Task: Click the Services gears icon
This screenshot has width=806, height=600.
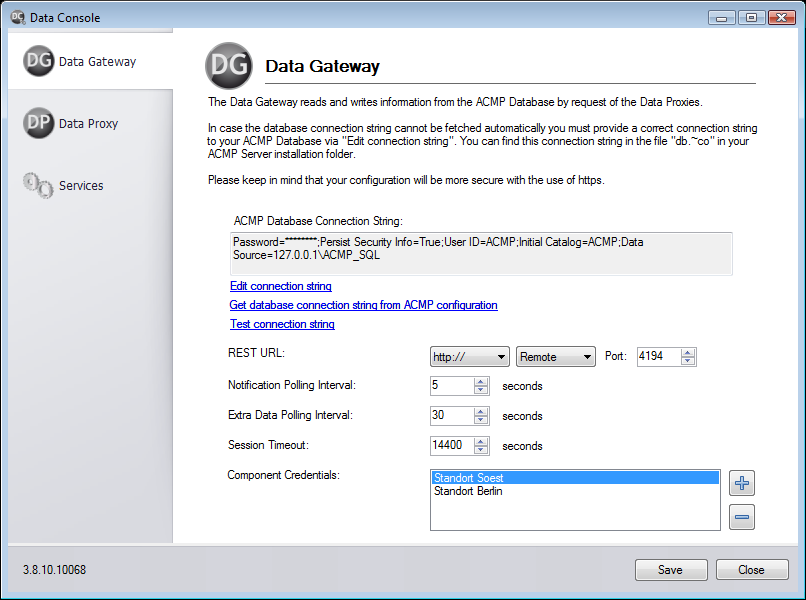Action: click(x=38, y=186)
